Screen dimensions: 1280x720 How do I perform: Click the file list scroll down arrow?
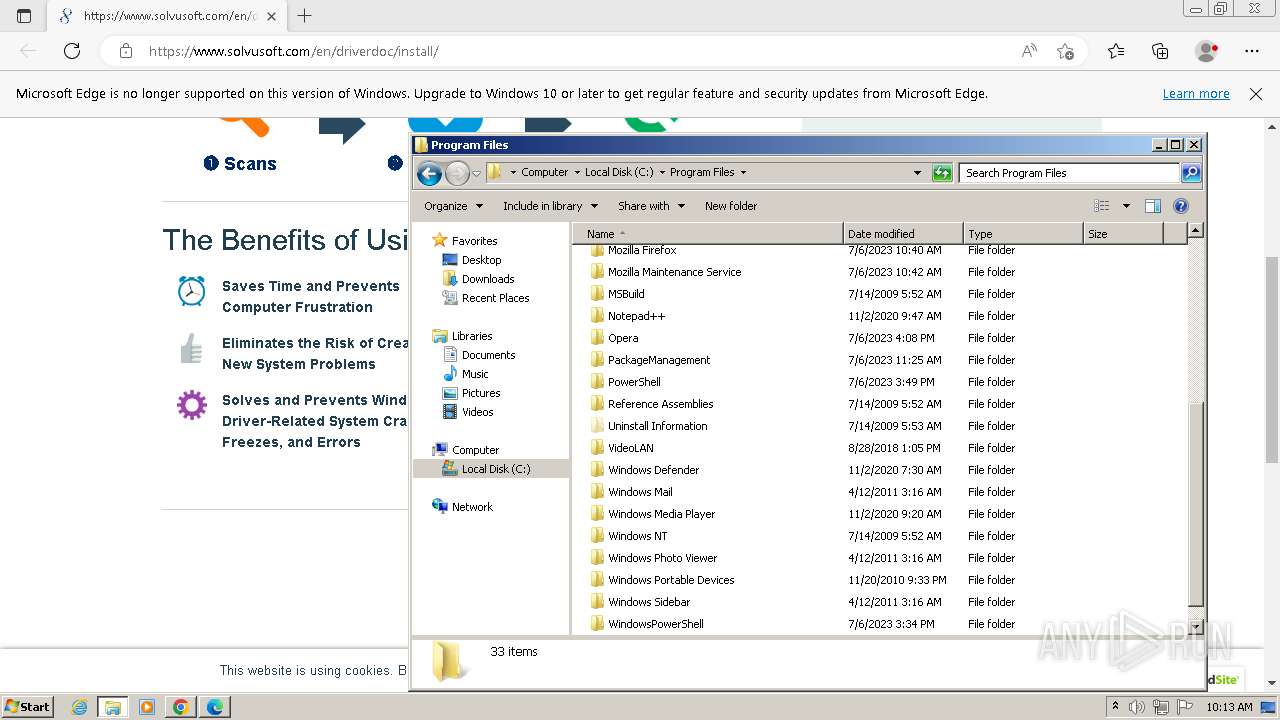tap(1196, 627)
